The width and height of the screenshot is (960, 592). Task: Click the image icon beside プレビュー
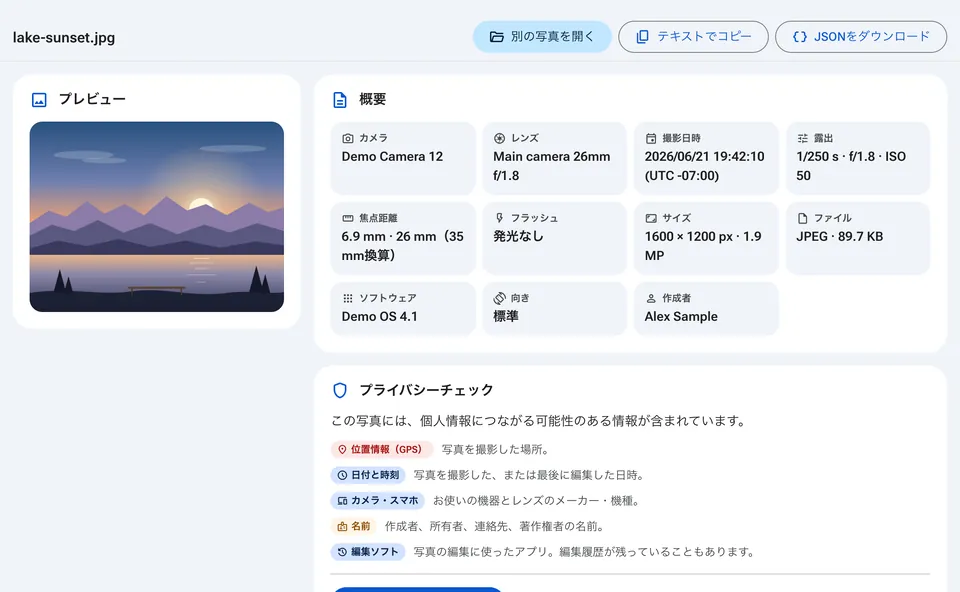(x=39, y=100)
